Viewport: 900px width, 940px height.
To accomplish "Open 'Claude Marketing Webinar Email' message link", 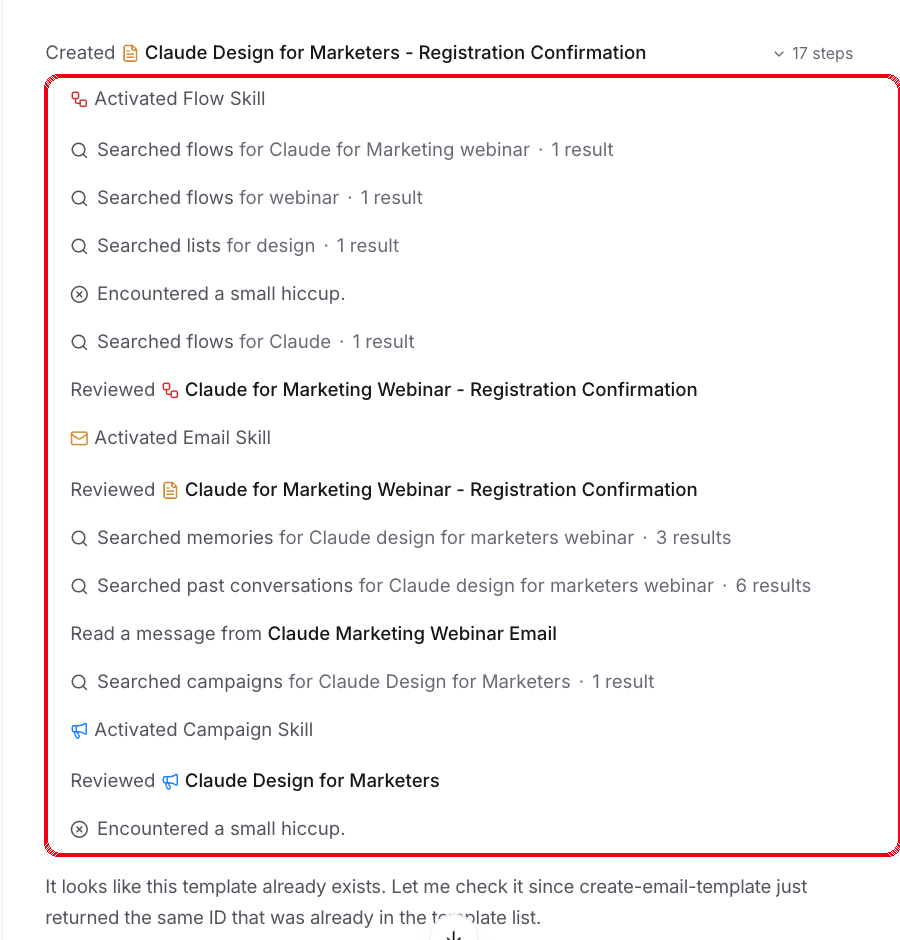I will click(412, 634).
